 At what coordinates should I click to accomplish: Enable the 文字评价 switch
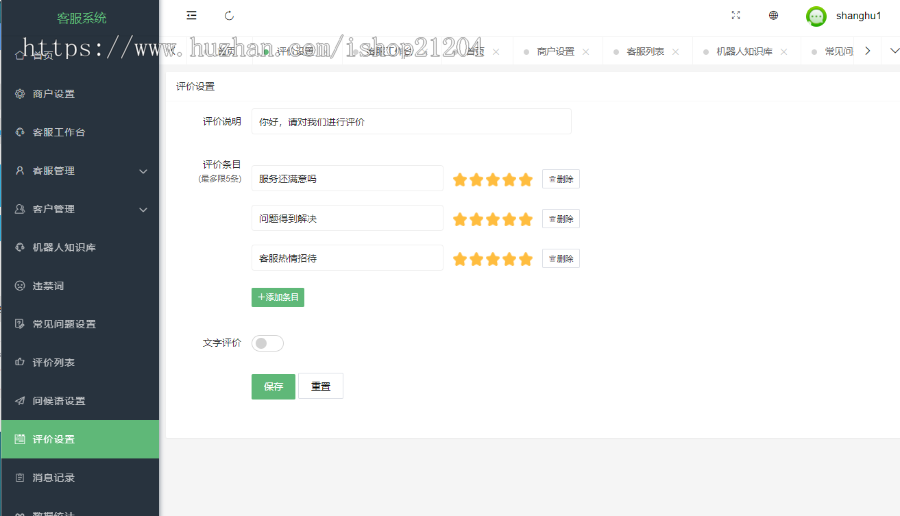point(267,343)
